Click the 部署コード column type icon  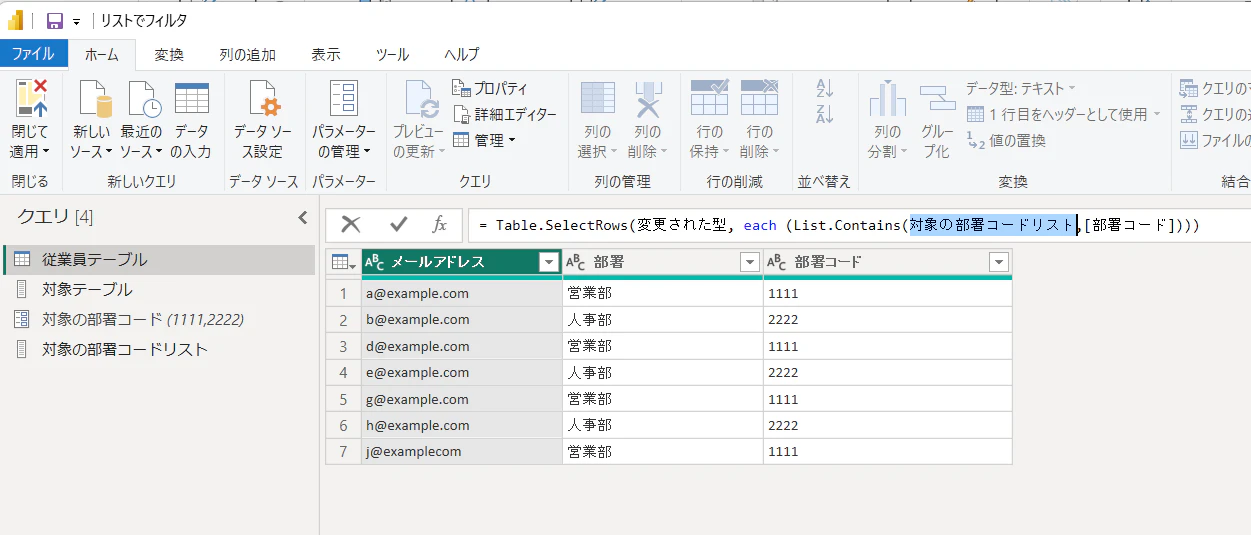[x=777, y=262]
